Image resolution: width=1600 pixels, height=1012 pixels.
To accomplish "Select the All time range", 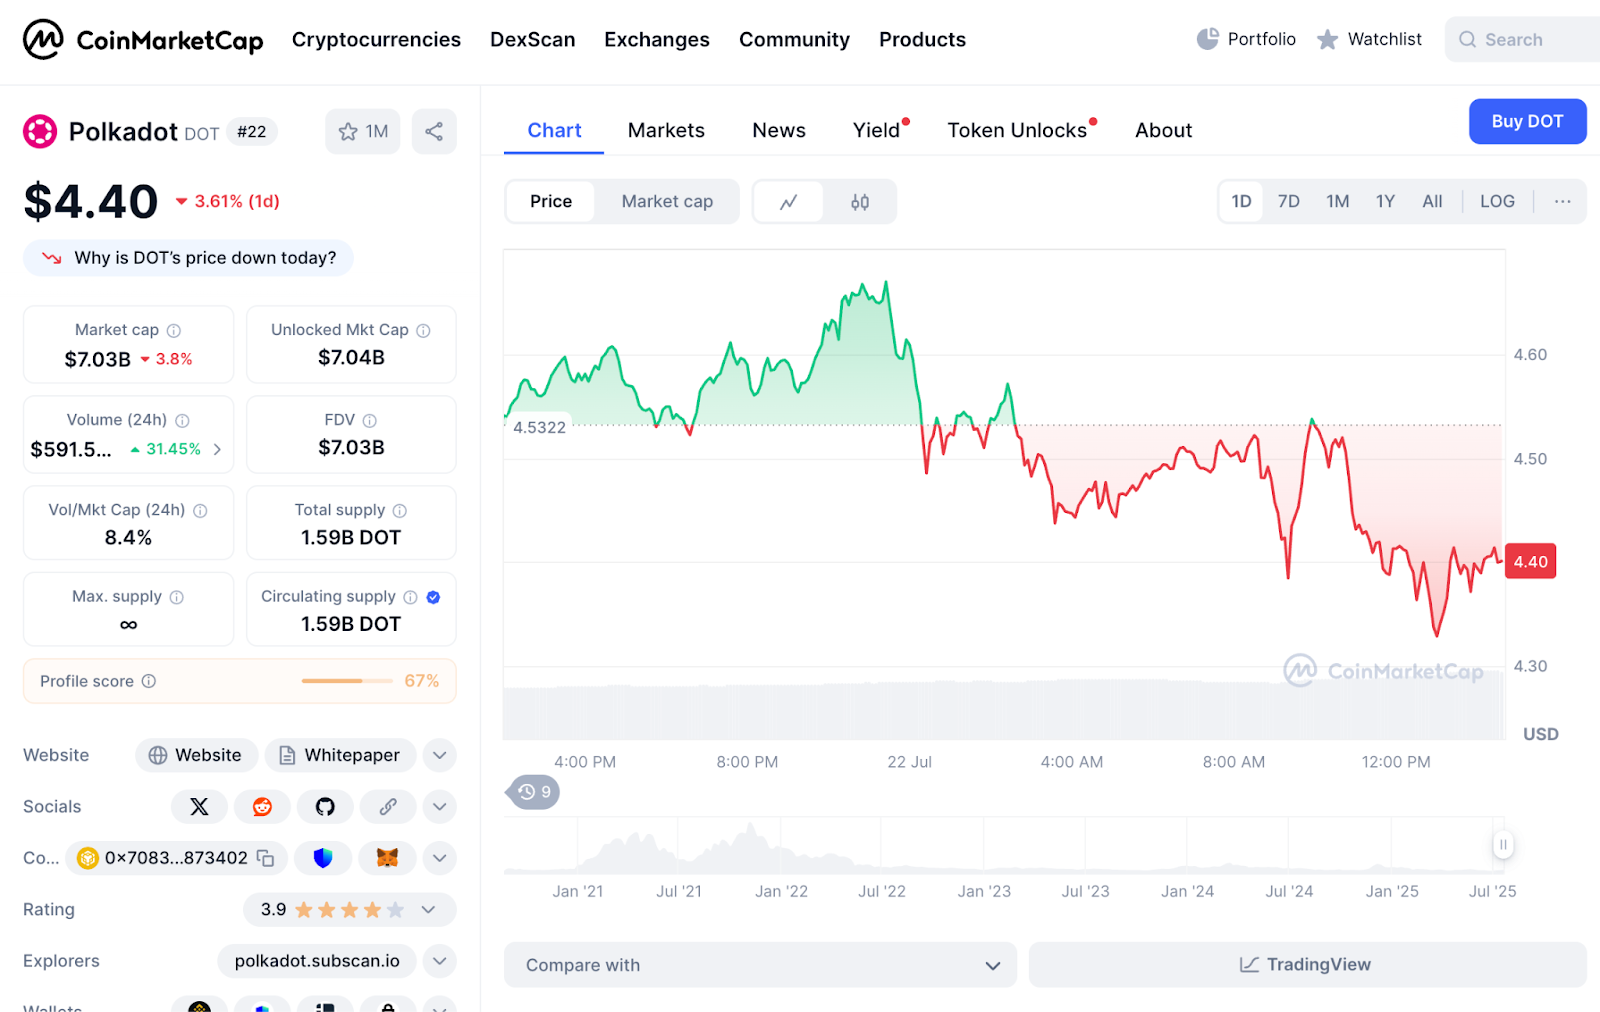I will click(x=1432, y=202).
